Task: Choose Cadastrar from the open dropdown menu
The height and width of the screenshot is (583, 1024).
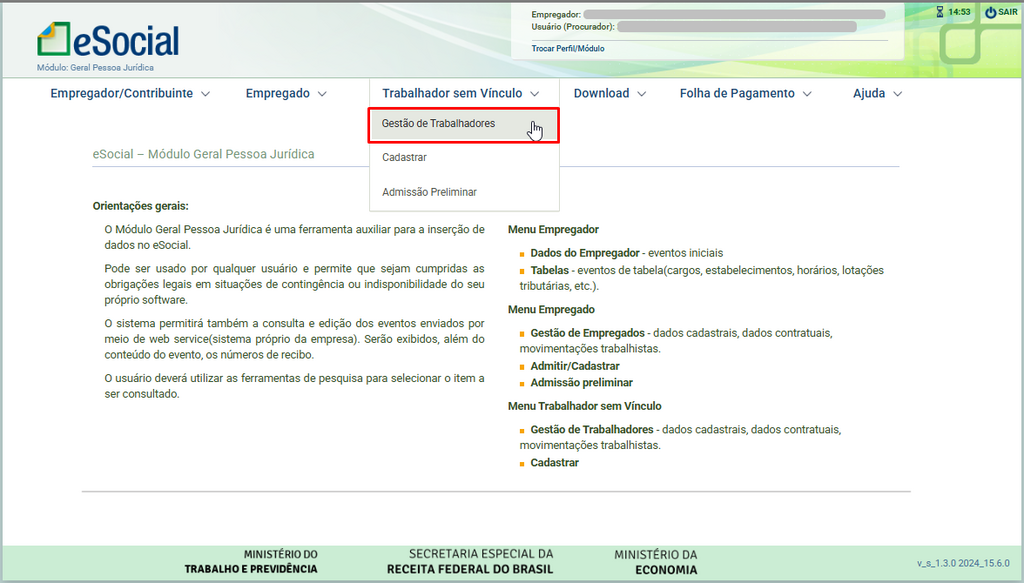Action: click(x=404, y=158)
